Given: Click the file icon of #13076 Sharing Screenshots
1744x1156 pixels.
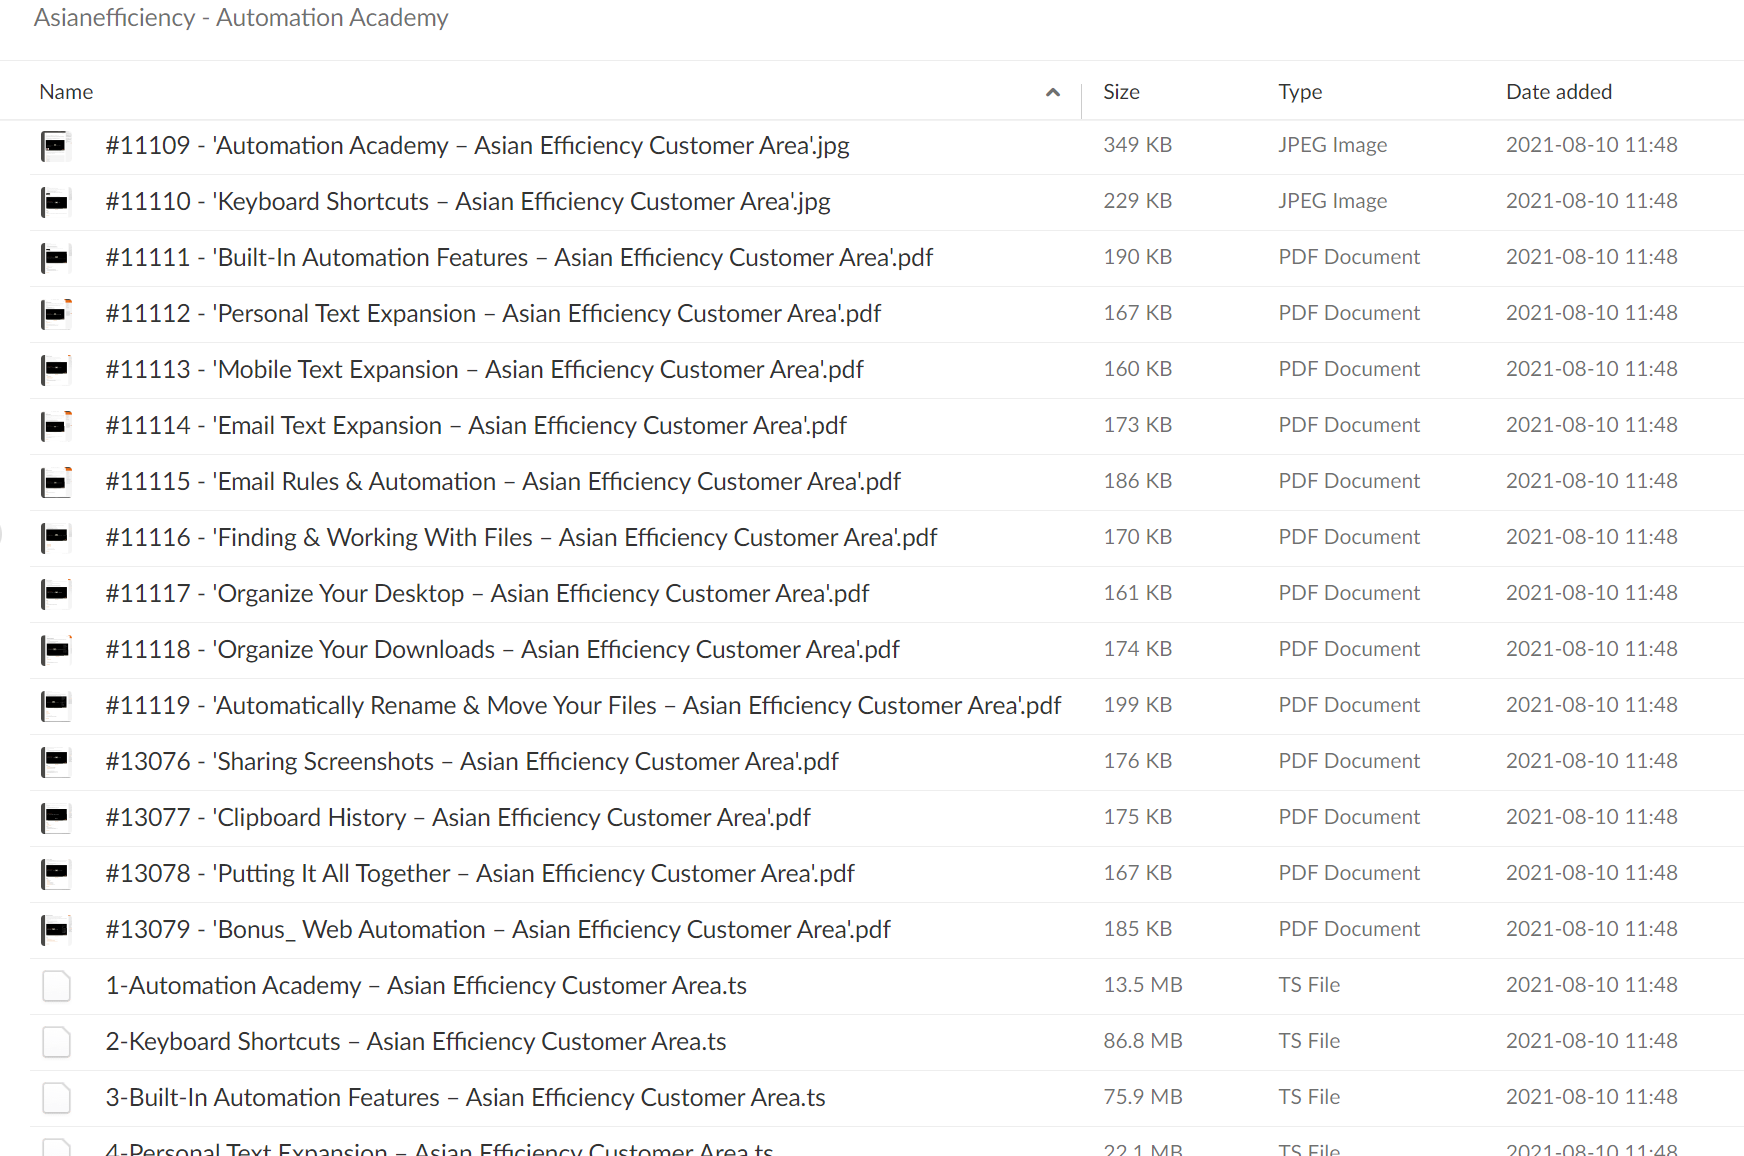Looking at the screenshot, I should 57,762.
